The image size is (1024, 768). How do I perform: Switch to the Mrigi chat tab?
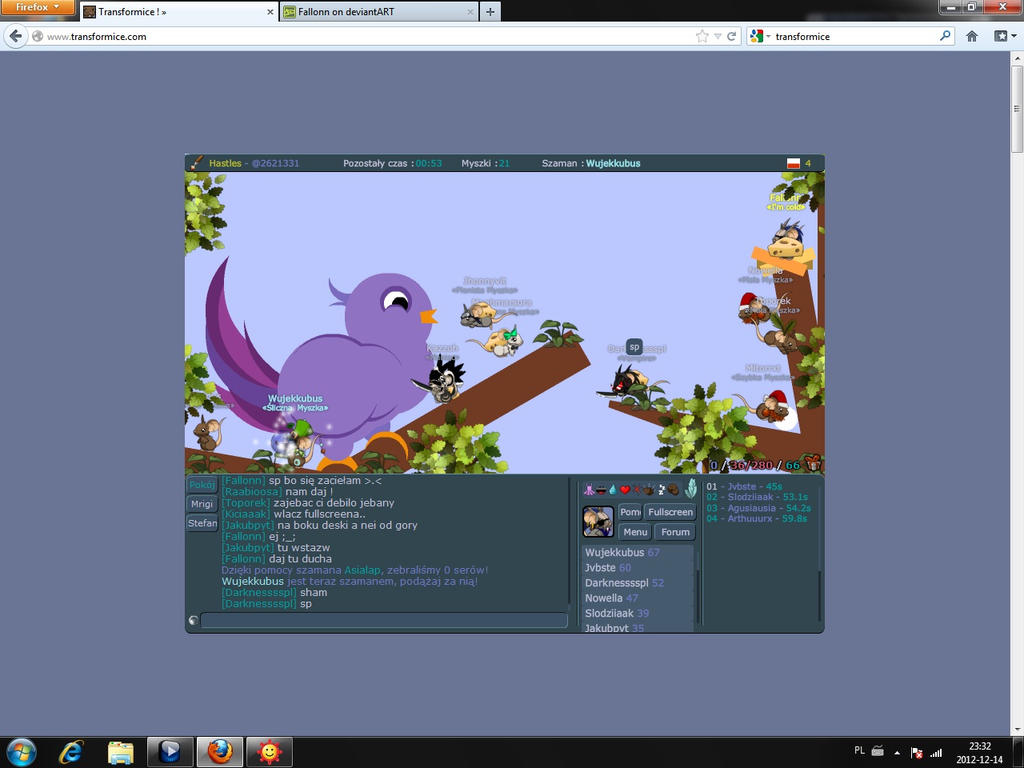202,504
